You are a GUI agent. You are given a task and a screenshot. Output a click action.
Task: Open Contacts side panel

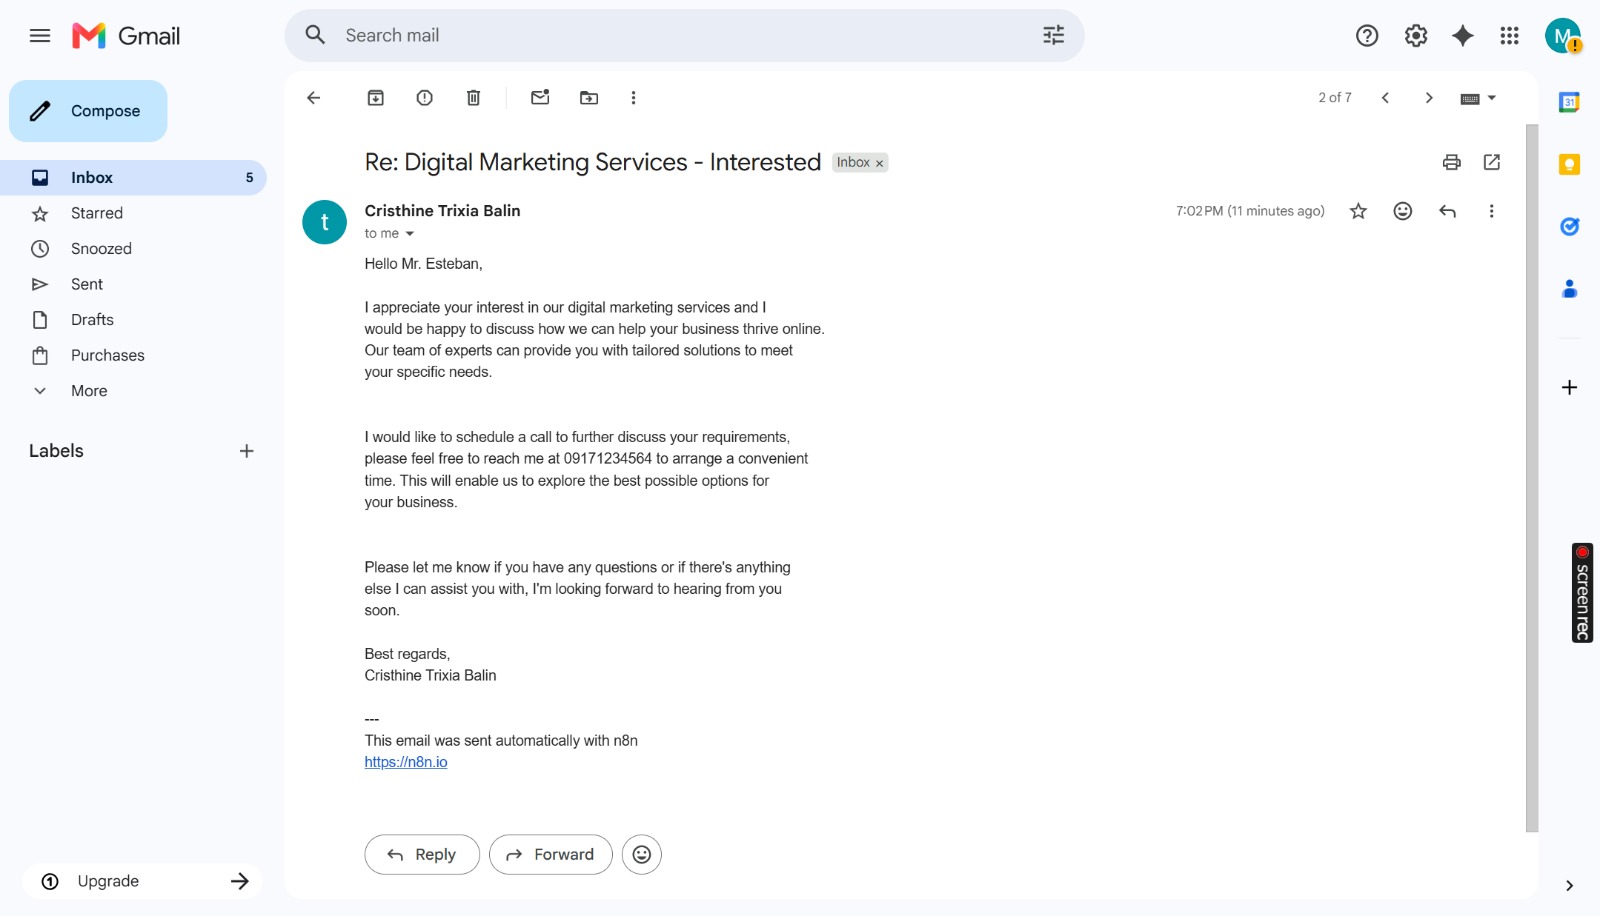1569,289
